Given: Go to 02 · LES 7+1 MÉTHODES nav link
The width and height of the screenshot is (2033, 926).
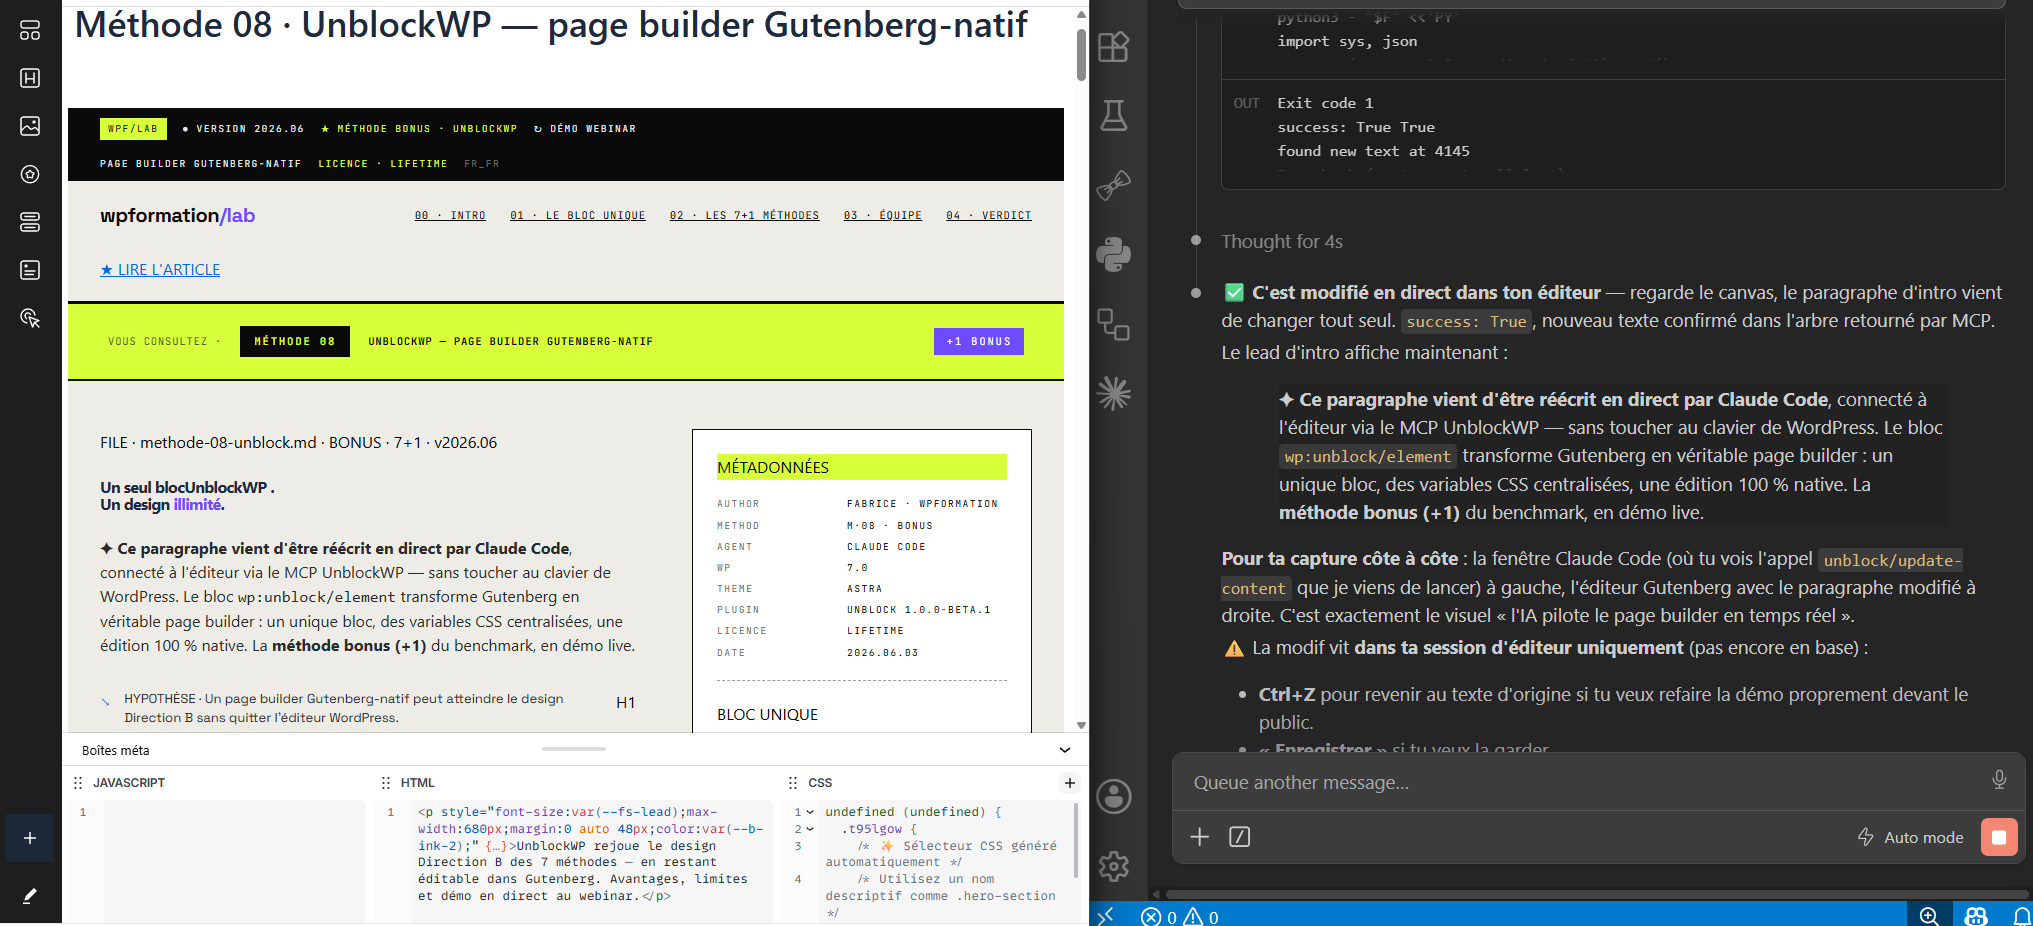Looking at the screenshot, I should click(x=745, y=216).
